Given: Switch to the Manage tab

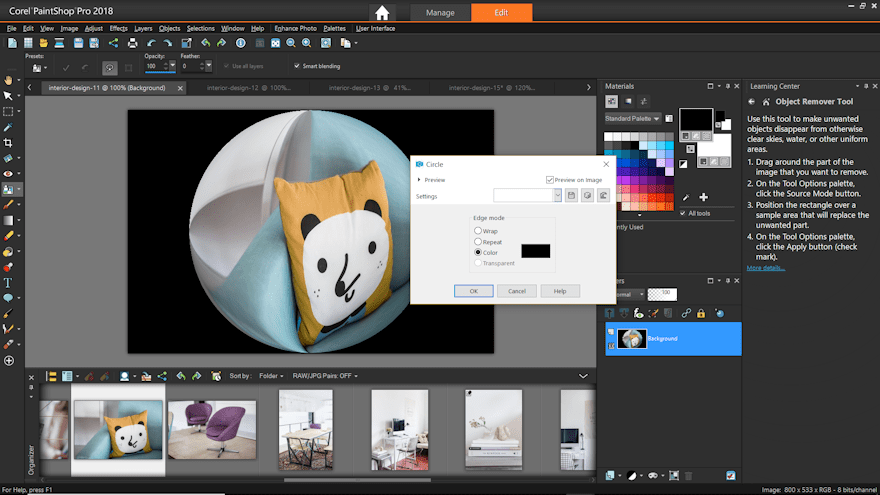Looking at the screenshot, I should click(x=440, y=13).
